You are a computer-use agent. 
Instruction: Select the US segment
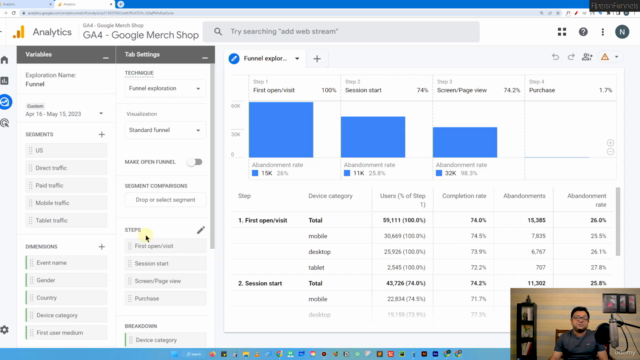[x=66, y=151]
